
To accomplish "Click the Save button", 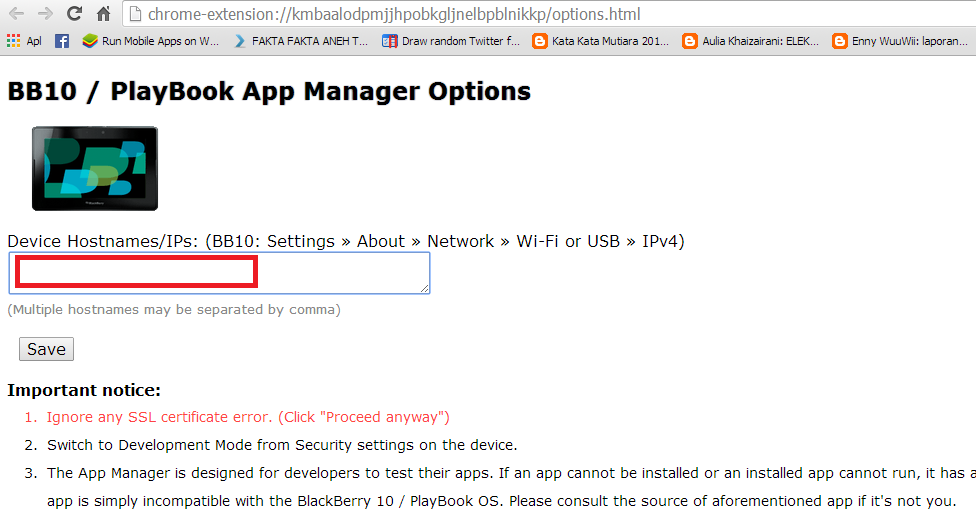I will coord(46,349).
